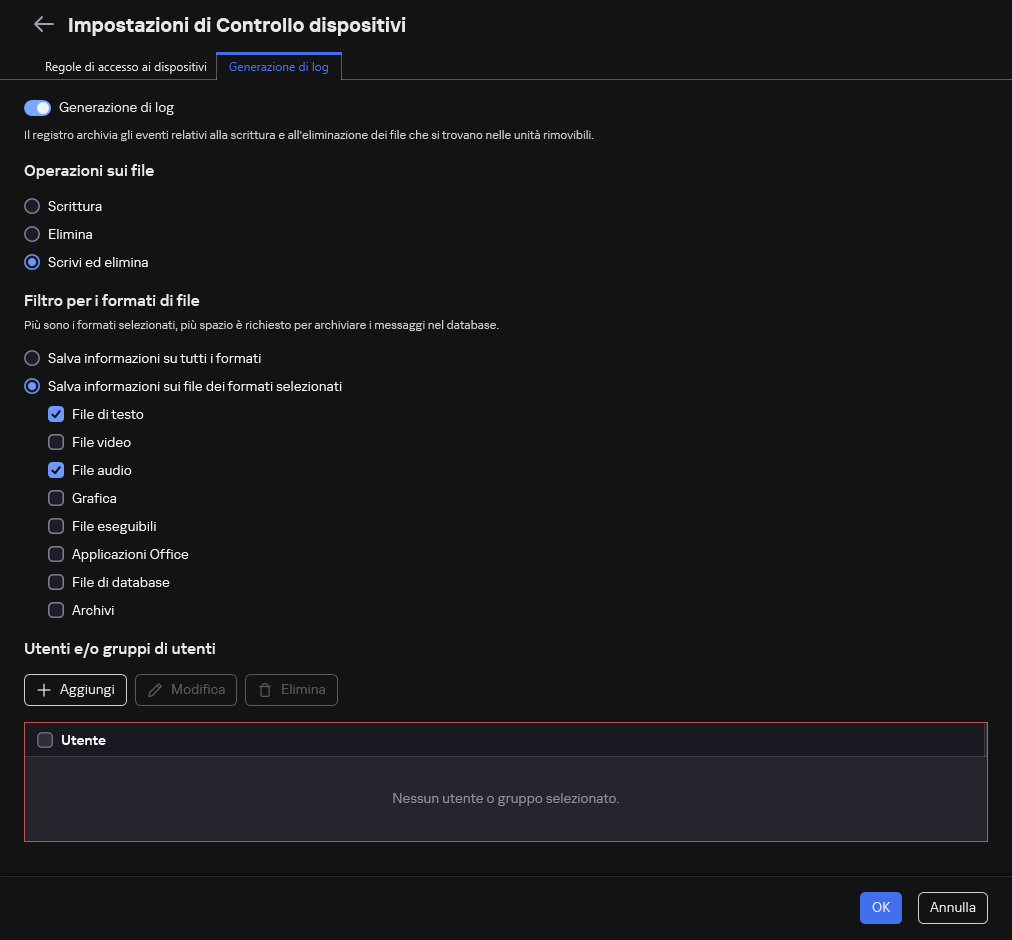The image size is (1012, 940).
Task: Select the Scrittura radio option
Action: 32,206
